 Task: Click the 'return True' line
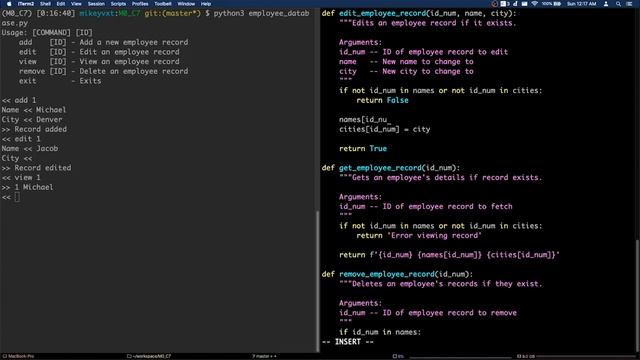[x=363, y=149]
